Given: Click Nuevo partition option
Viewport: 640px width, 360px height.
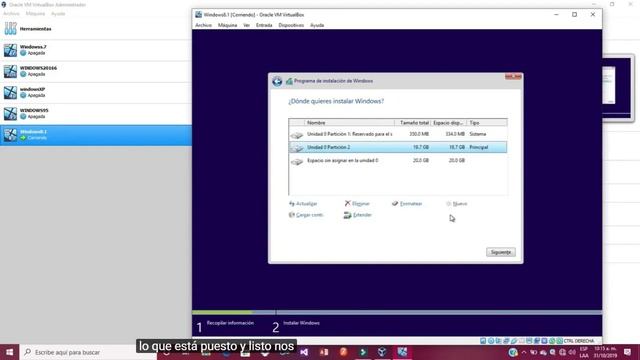Looking at the screenshot, I should 457,204.
